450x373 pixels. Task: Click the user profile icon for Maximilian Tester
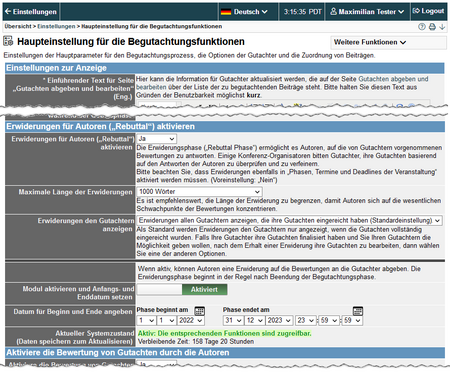pyautogui.click(x=333, y=11)
